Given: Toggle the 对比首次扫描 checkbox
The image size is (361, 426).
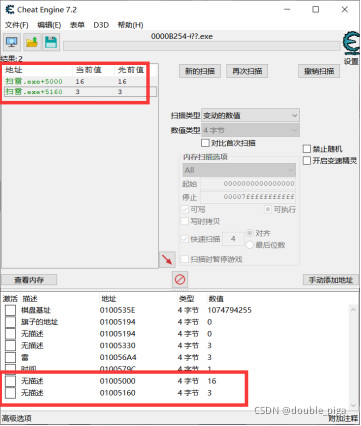Looking at the screenshot, I should coord(205,143).
